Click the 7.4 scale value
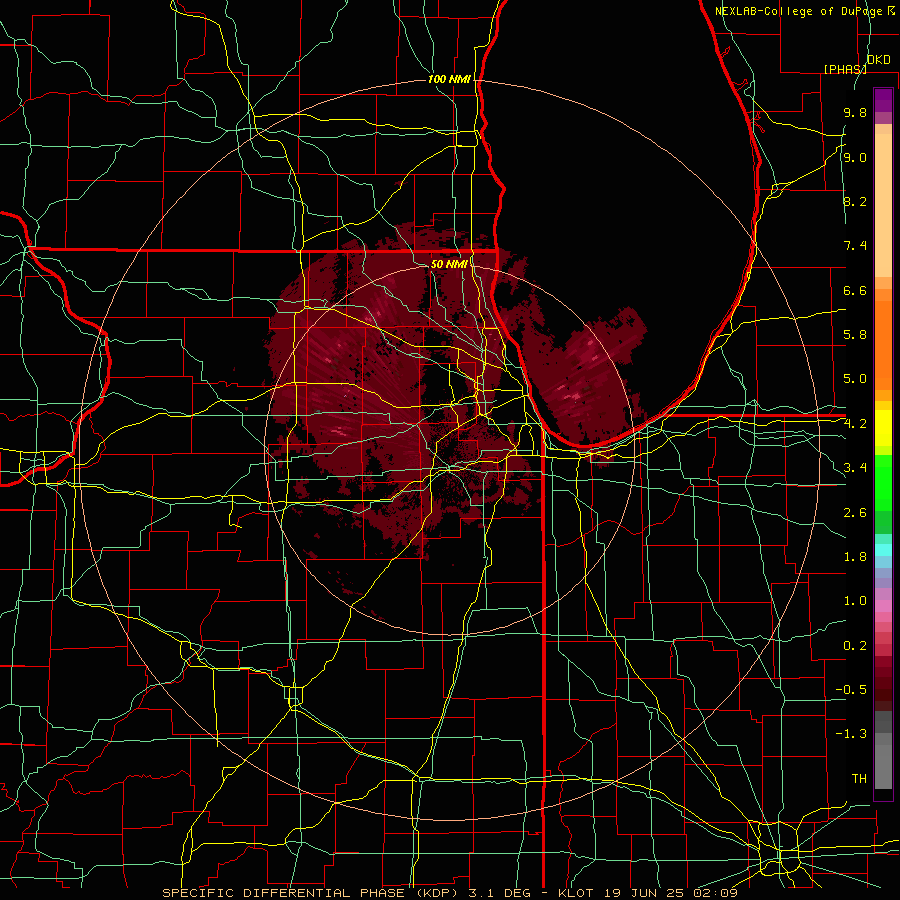This screenshot has width=900, height=900. pos(855,246)
